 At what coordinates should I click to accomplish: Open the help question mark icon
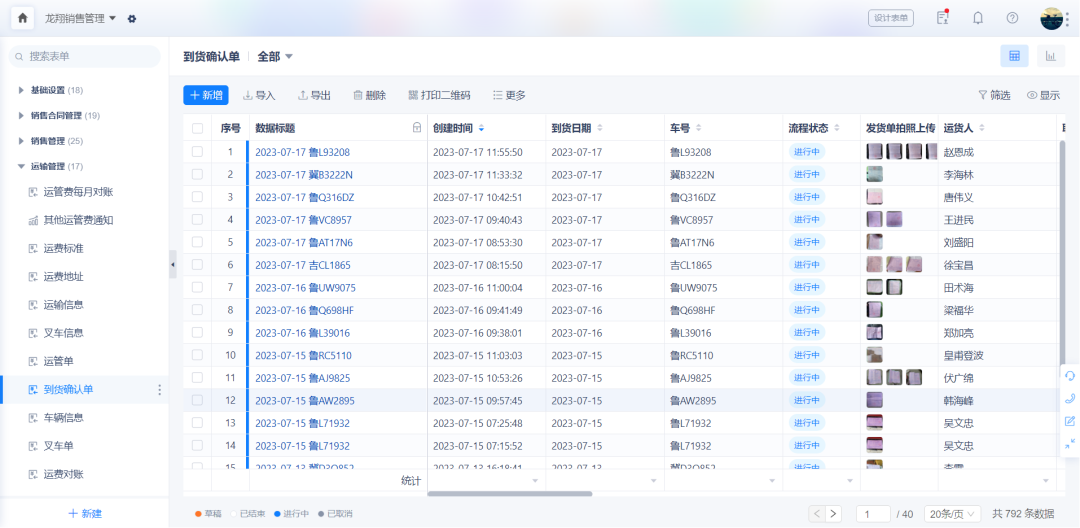[1012, 19]
